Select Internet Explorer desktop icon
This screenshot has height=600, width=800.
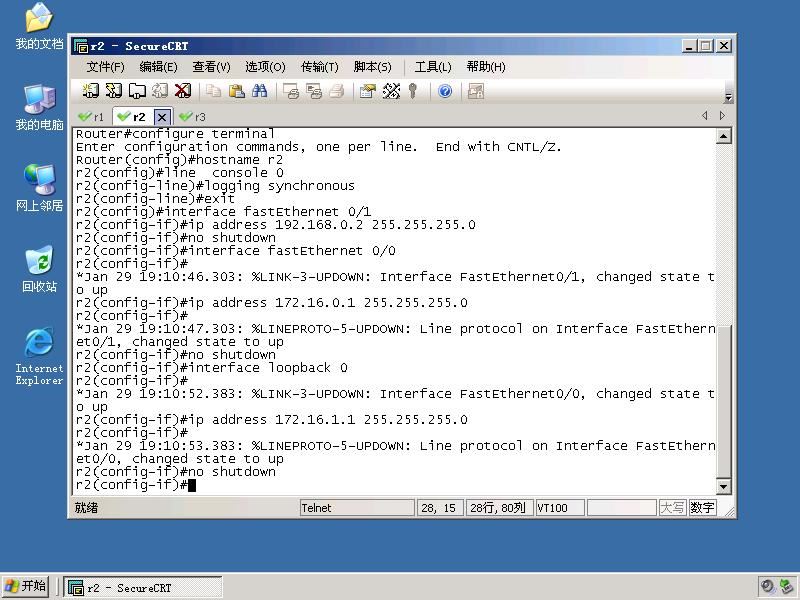pos(39,356)
